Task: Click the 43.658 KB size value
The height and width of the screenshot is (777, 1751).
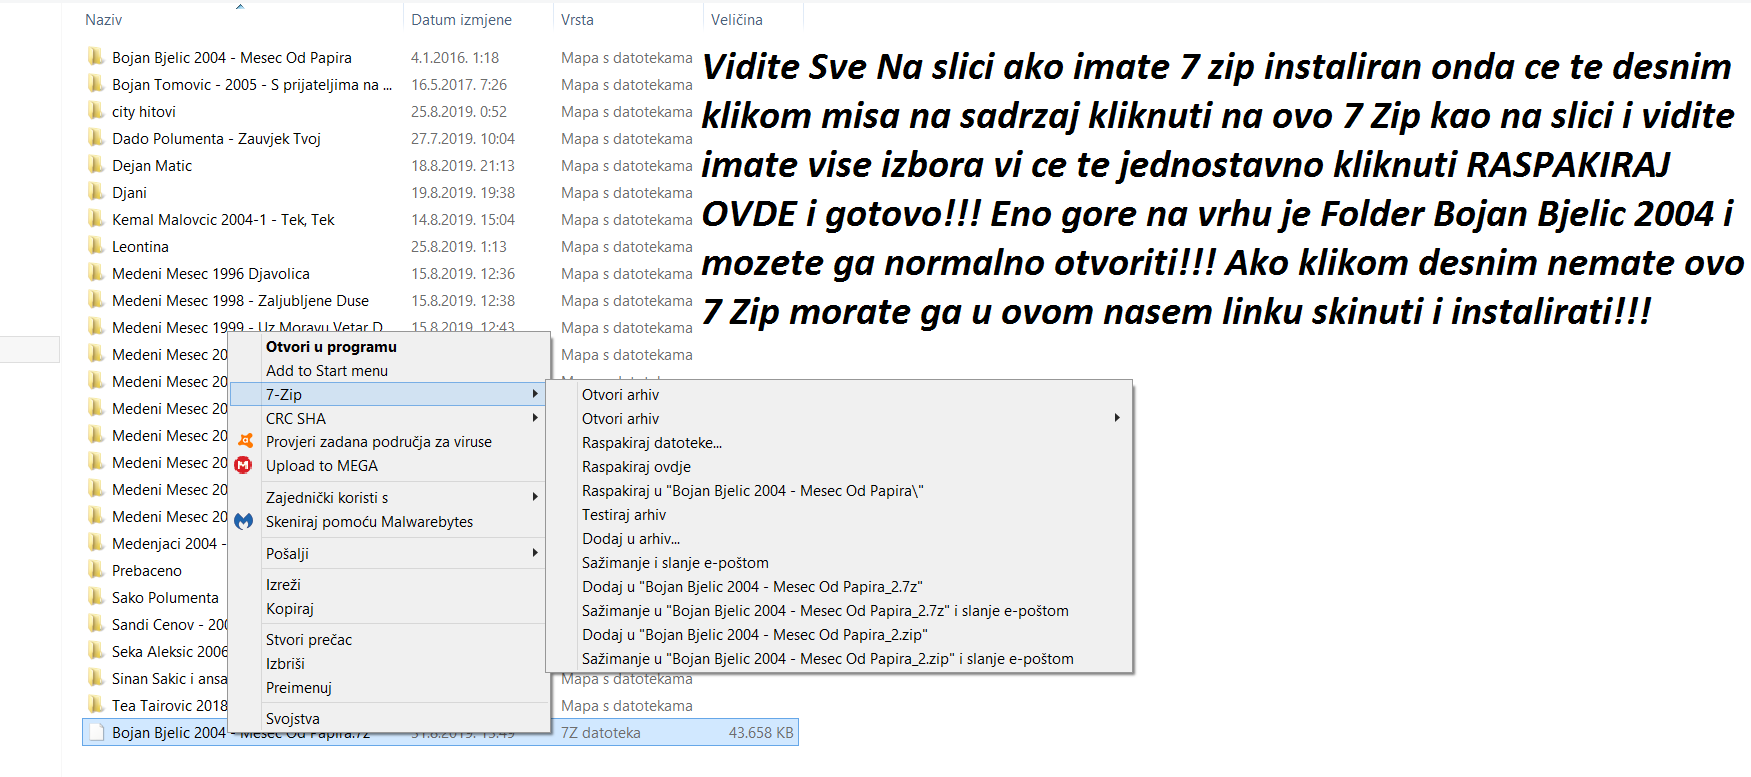Action: point(761,733)
